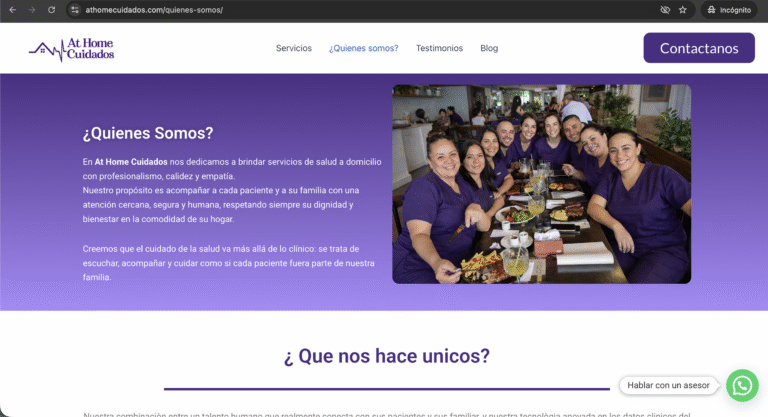This screenshot has width=768, height=417.
Task: Open the Blog nav link
Action: pos(489,48)
